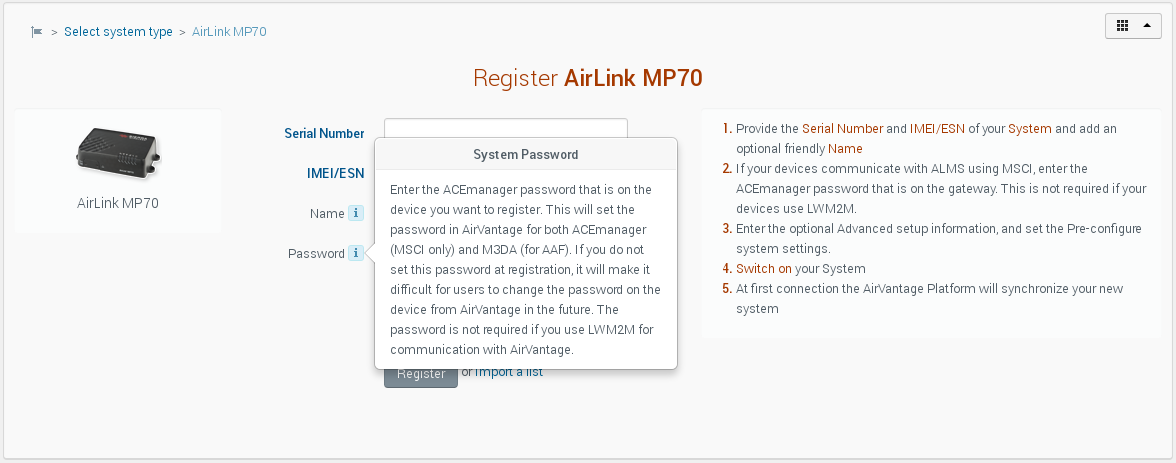Click the Serial Number form label
Viewport: 1176px width, 463px height.
coord(324,133)
